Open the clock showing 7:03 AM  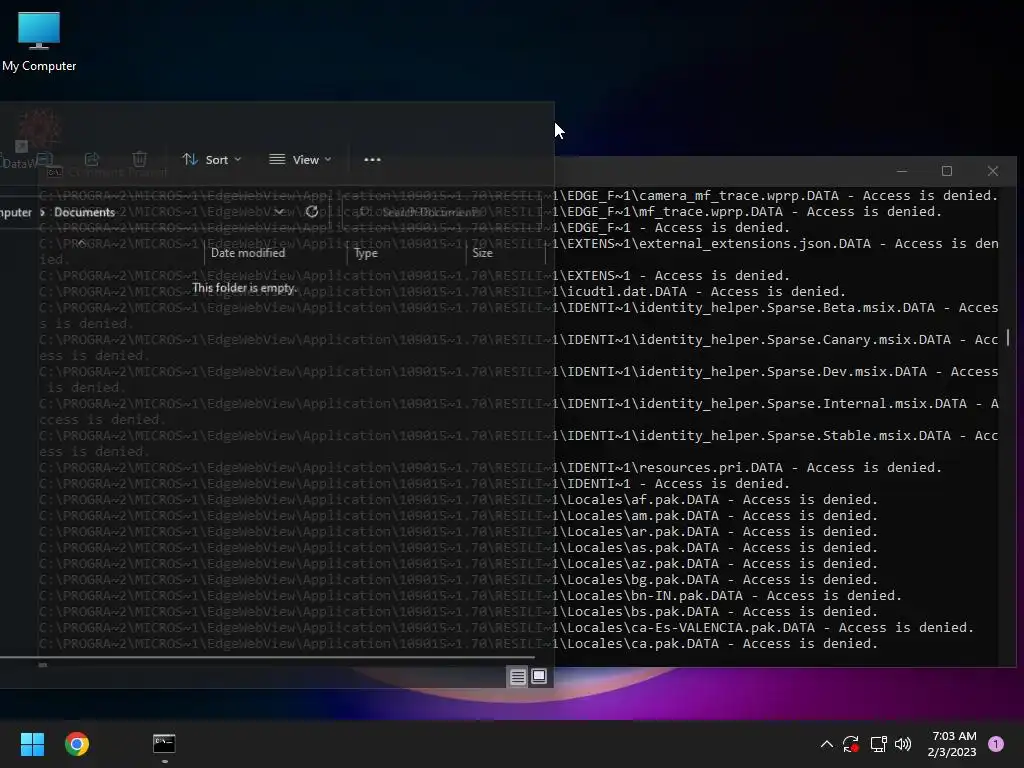point(952,744)
